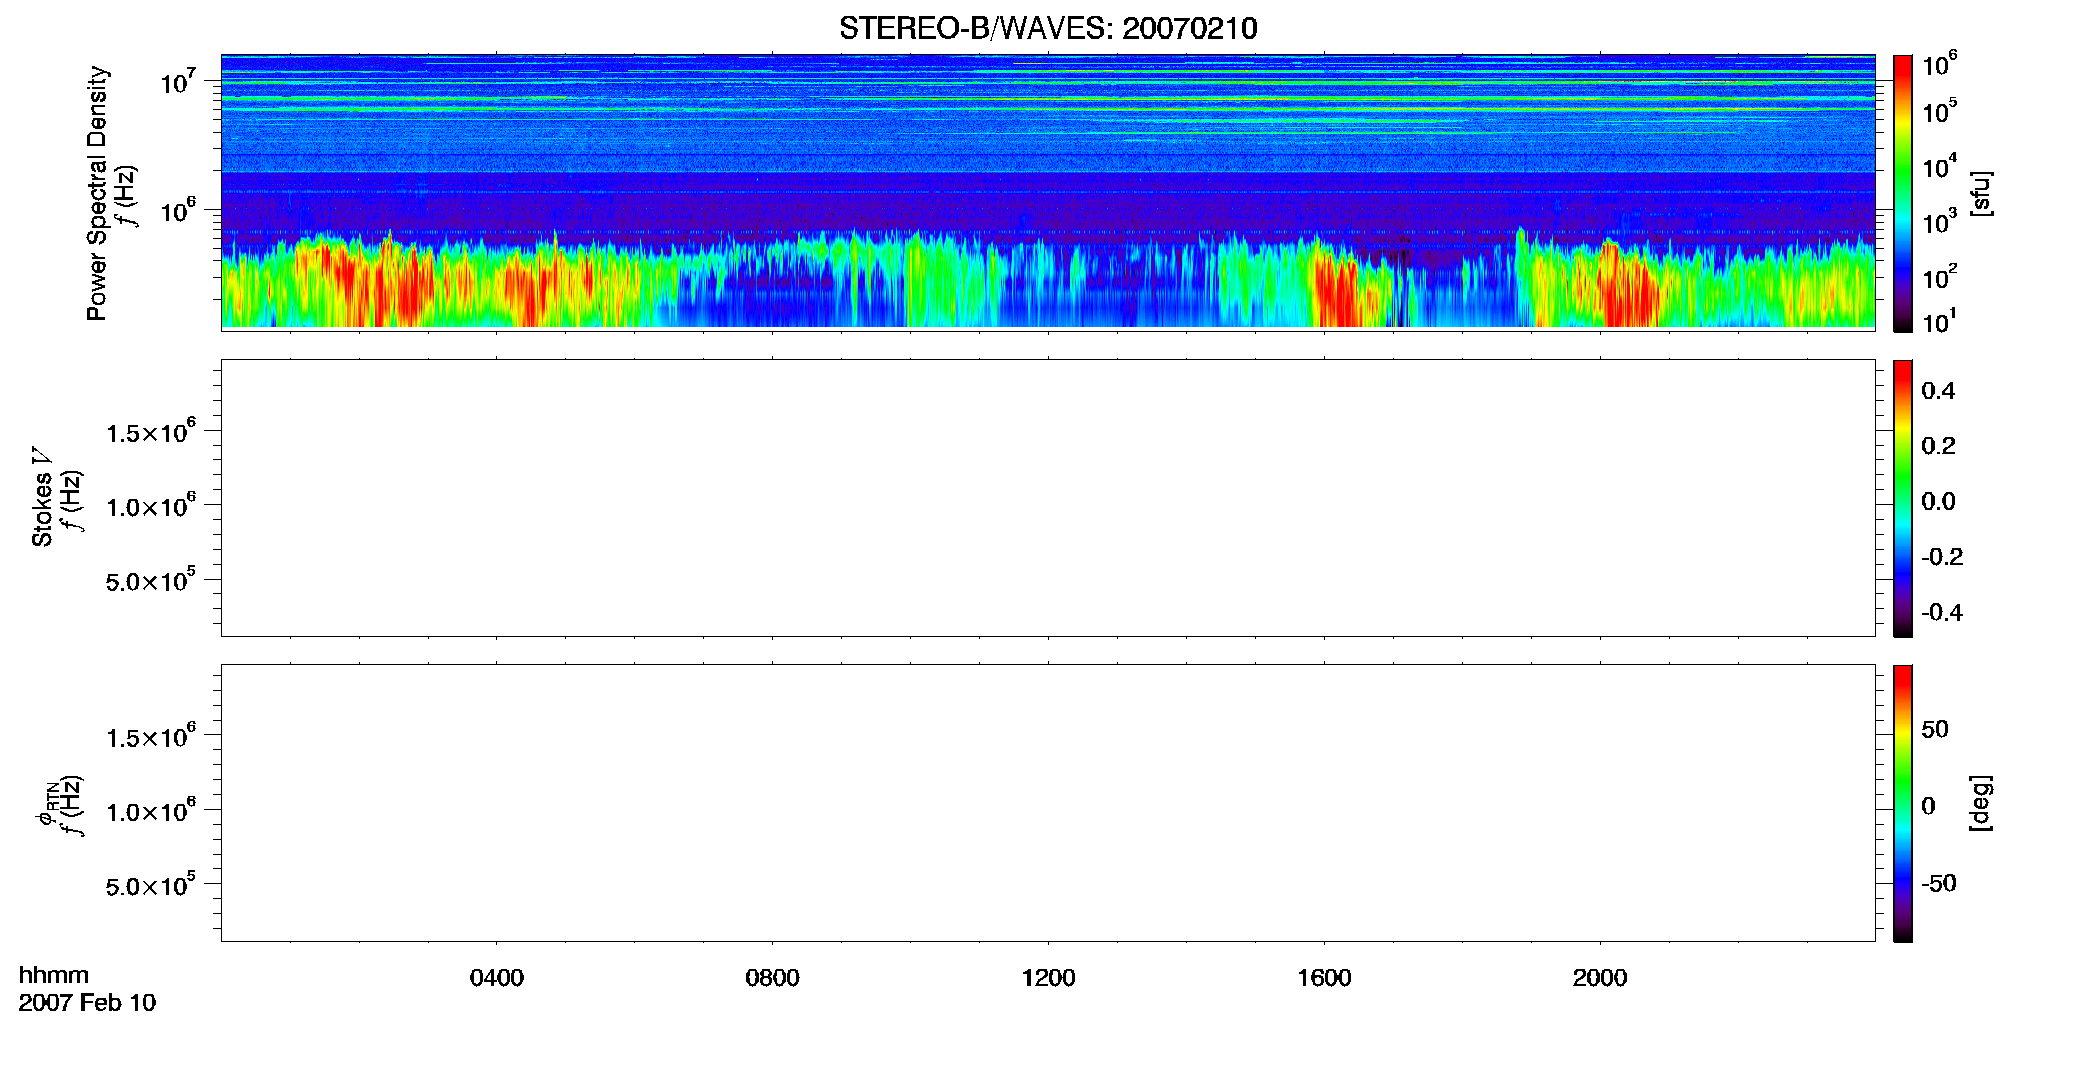The width and height of the screenshot is (2096, 1080).
Task: Click the 0.4 tick on Stokes color bar
Action: click(1938, 391)
